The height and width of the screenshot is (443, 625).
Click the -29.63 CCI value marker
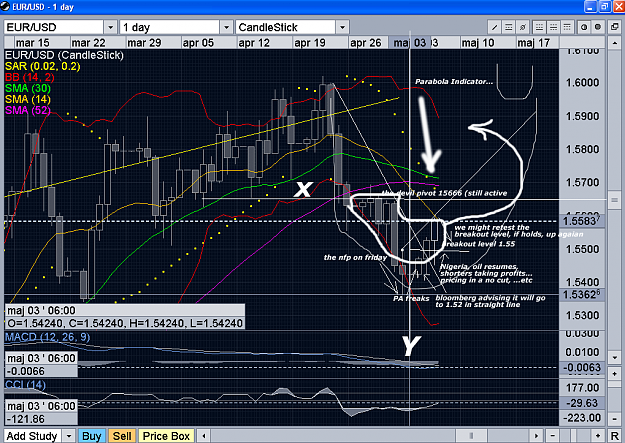[x=582, y=403]
